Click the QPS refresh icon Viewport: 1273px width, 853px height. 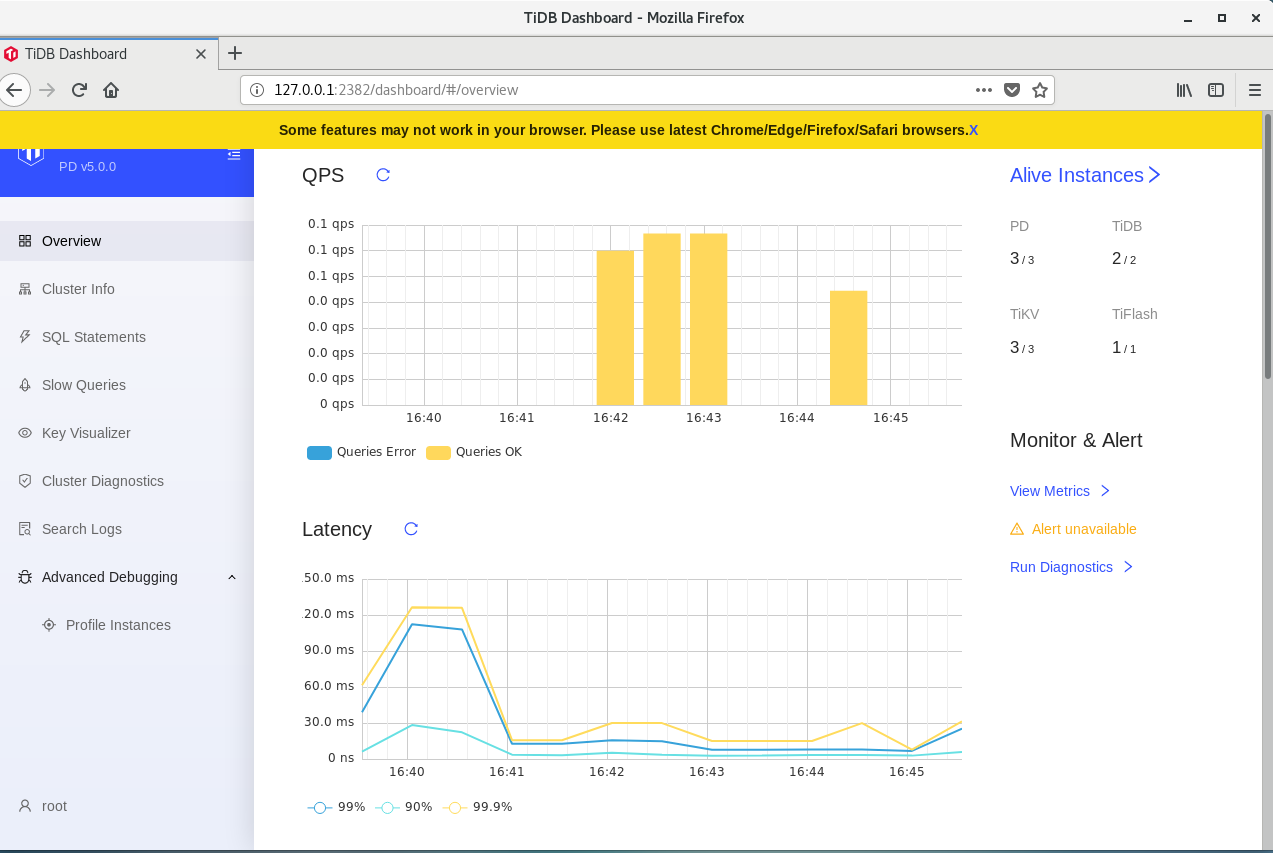383,175
